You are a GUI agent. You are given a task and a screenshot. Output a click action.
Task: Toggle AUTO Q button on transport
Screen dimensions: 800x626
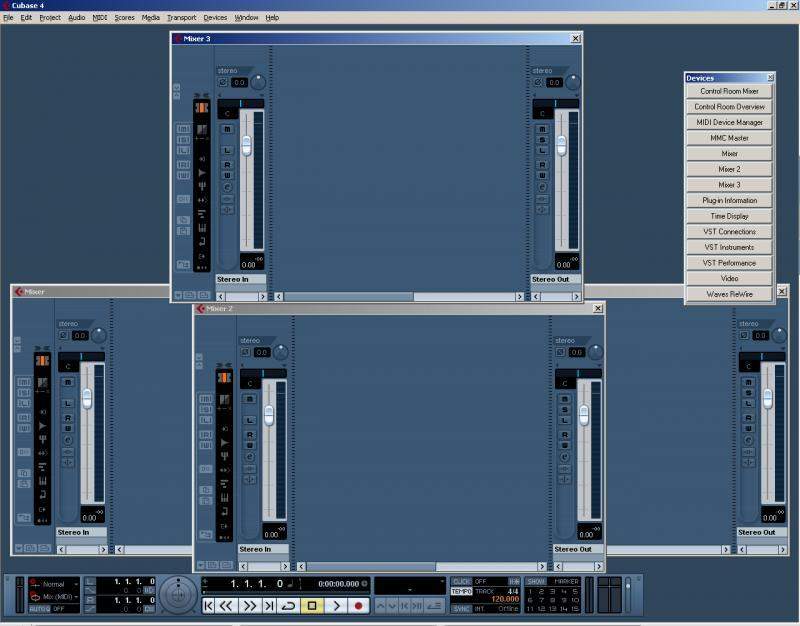40,609
